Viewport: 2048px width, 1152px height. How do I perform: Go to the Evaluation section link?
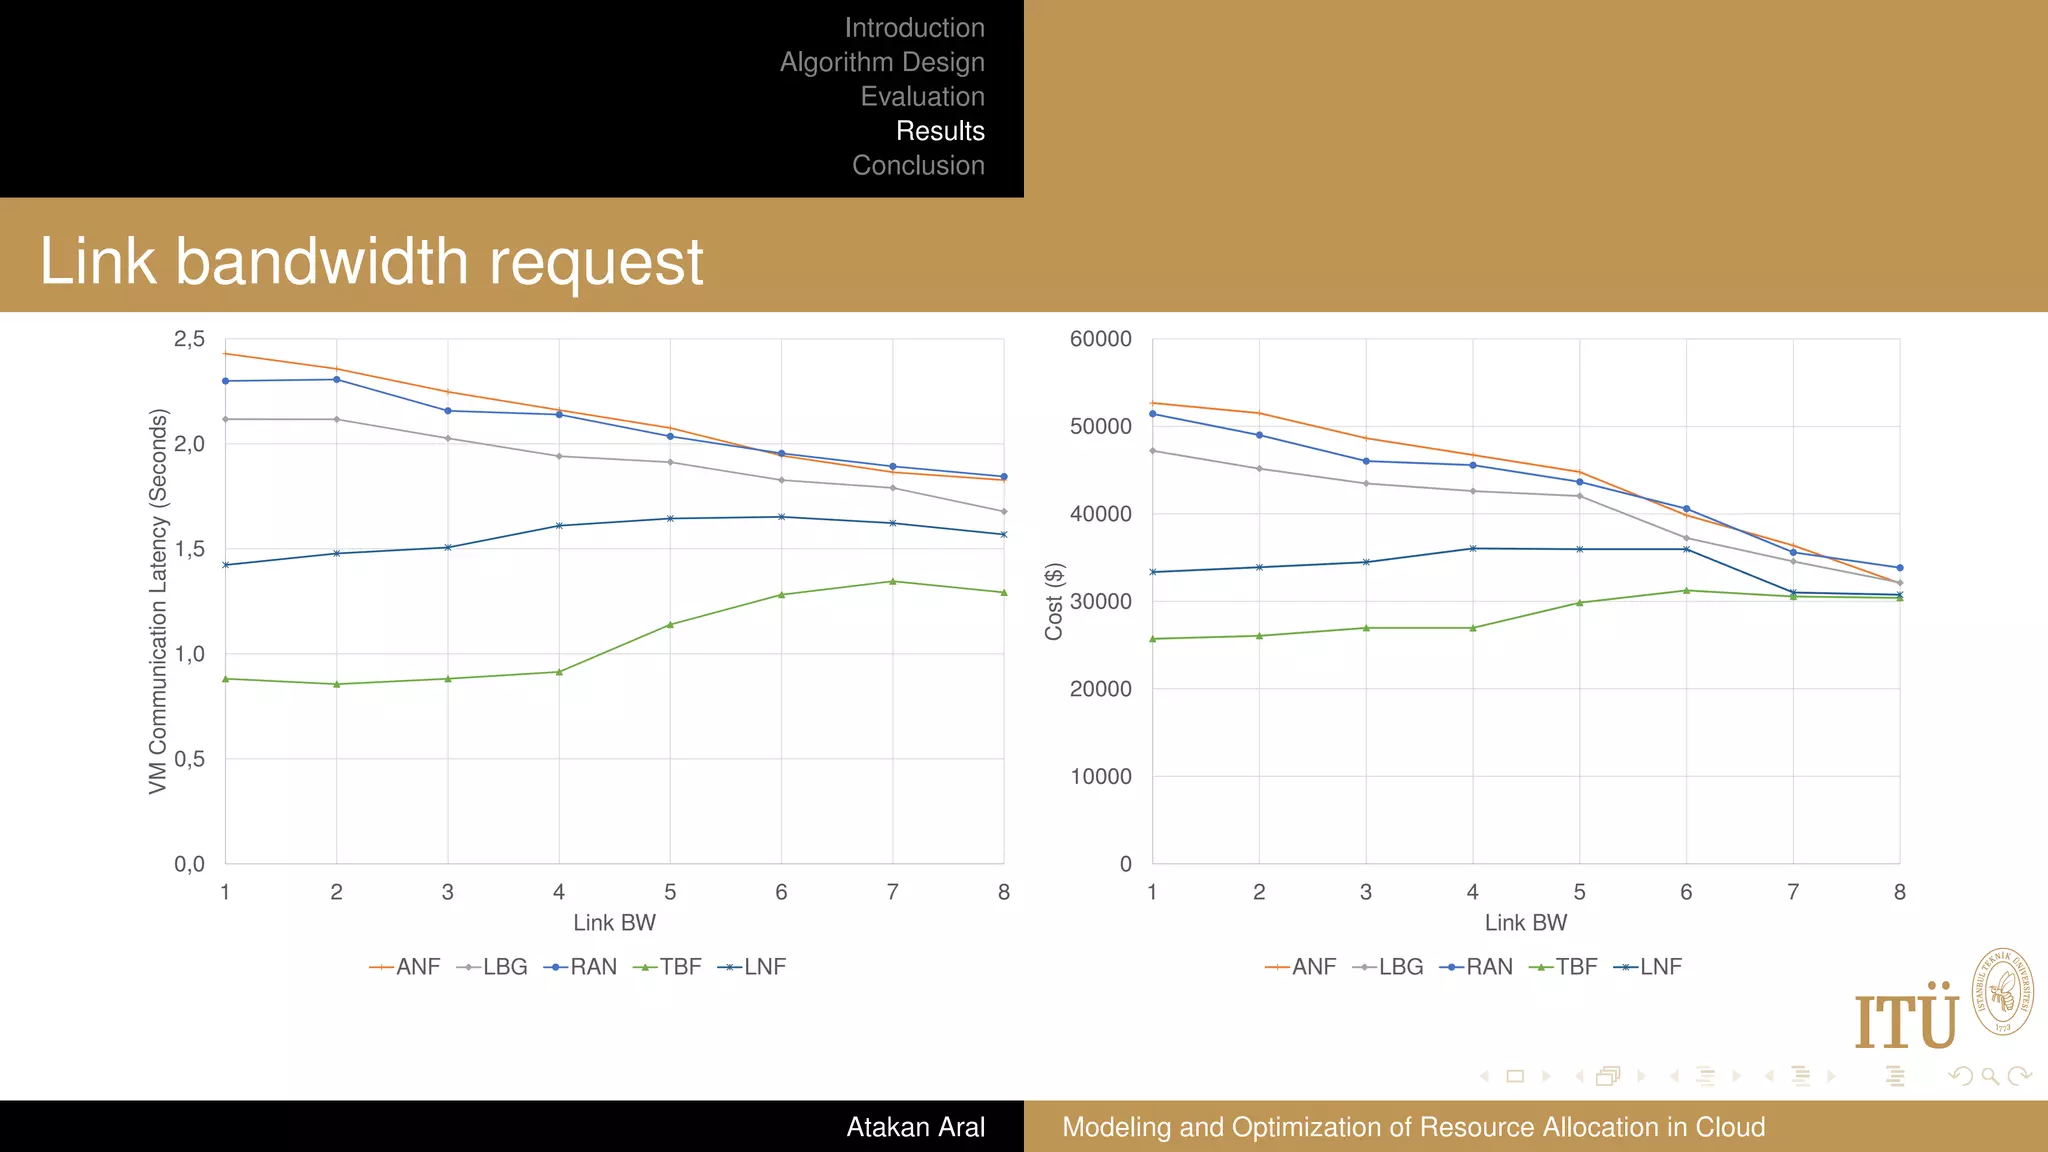click(922, 96)
